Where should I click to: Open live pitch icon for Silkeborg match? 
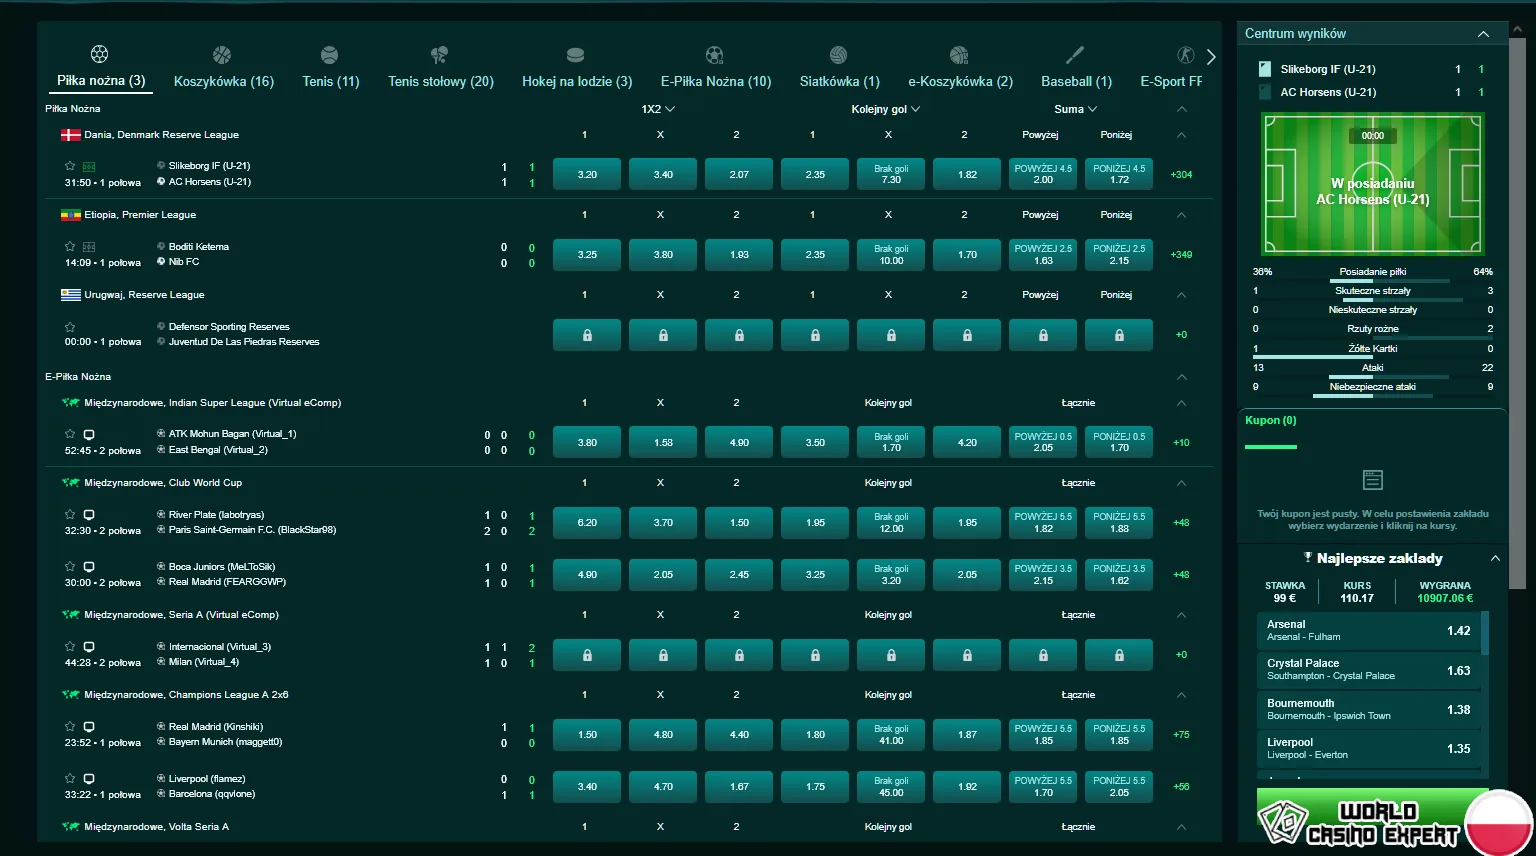click(89, 166)
